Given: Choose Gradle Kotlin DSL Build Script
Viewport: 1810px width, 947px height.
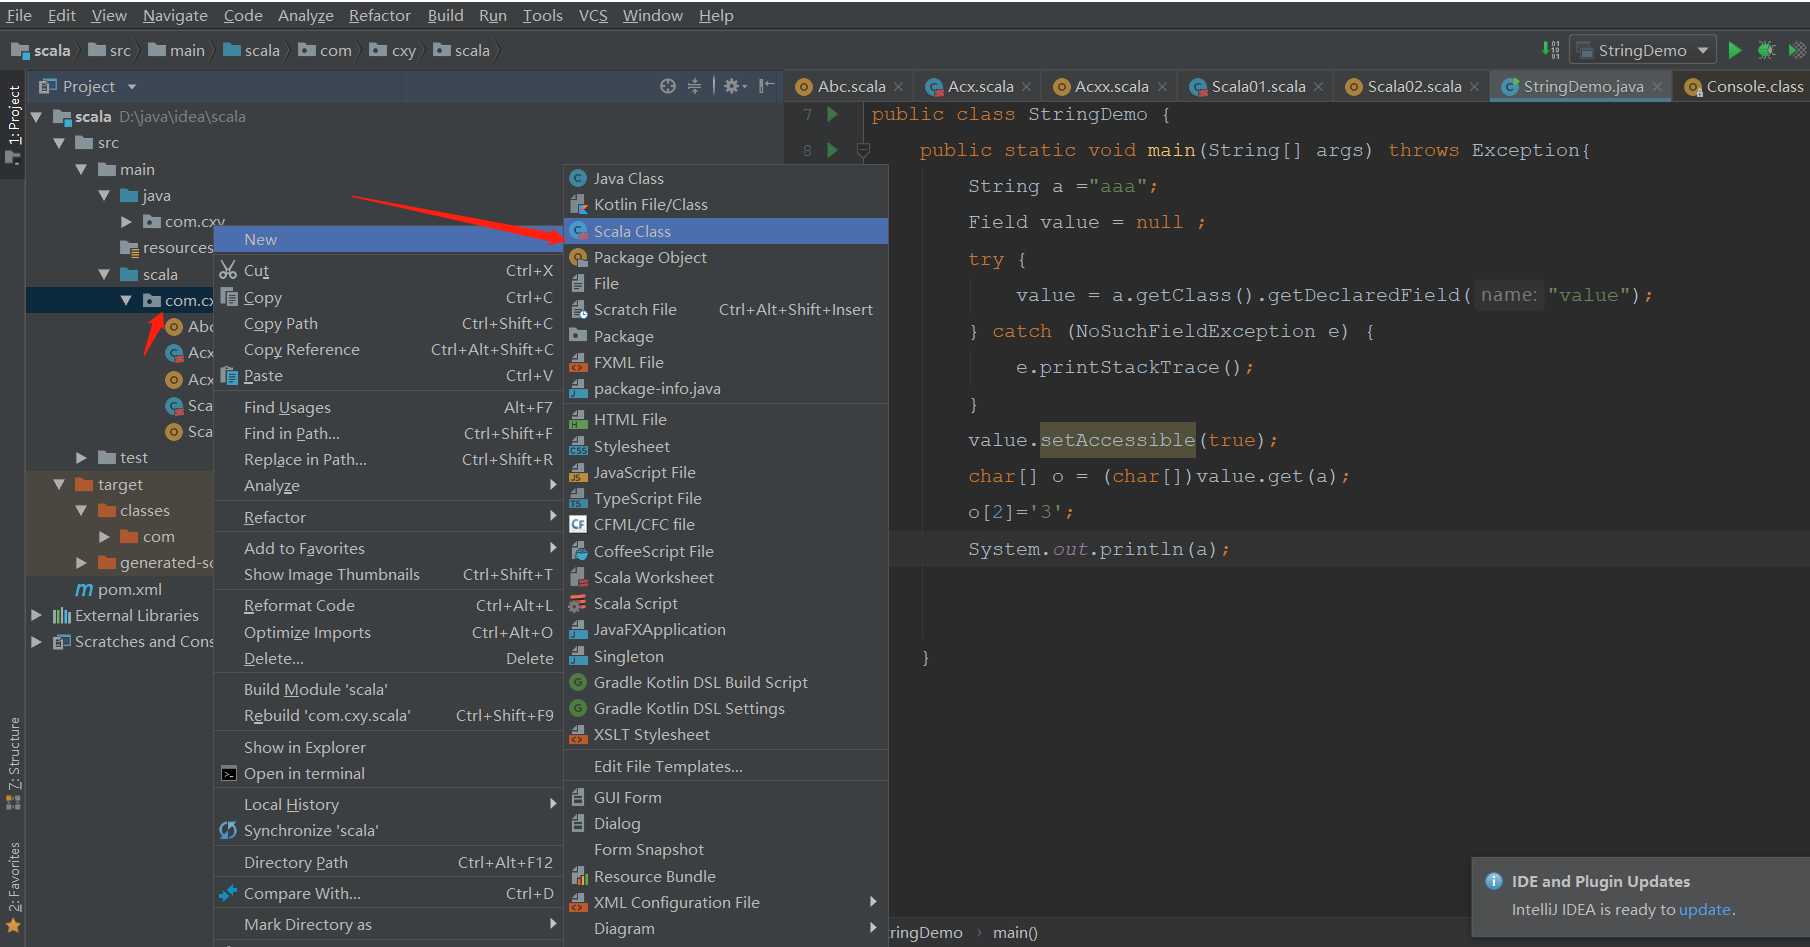Looking at the screenshot, I should click(x=726, y=682).
